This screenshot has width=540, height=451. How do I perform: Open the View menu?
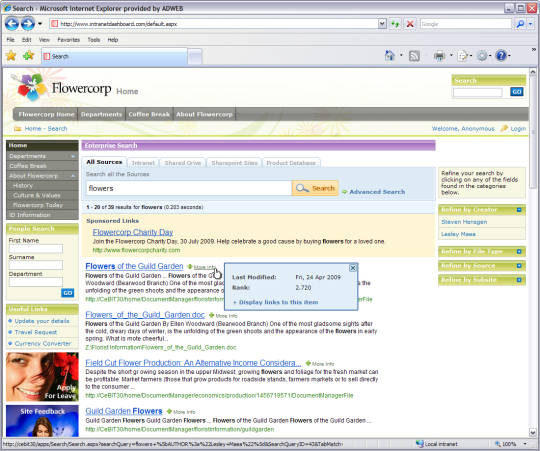tap(44, 40)
